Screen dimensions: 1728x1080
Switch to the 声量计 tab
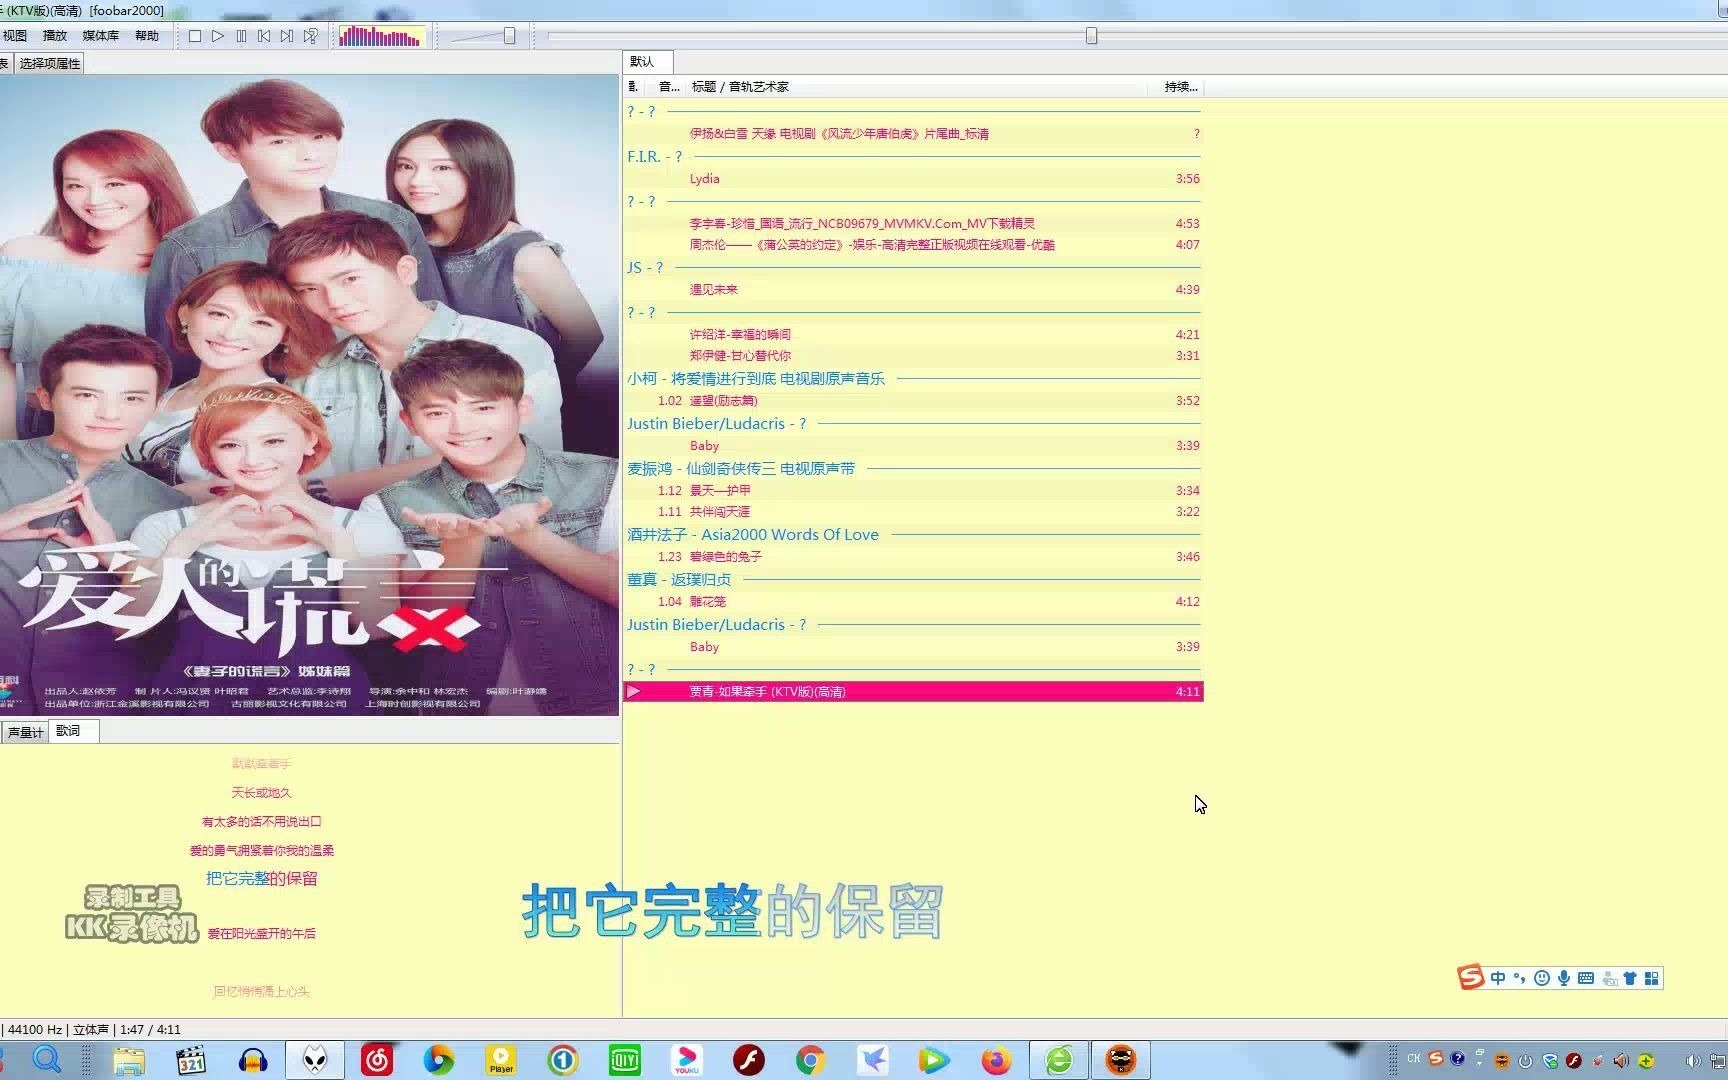click(24, 732)
